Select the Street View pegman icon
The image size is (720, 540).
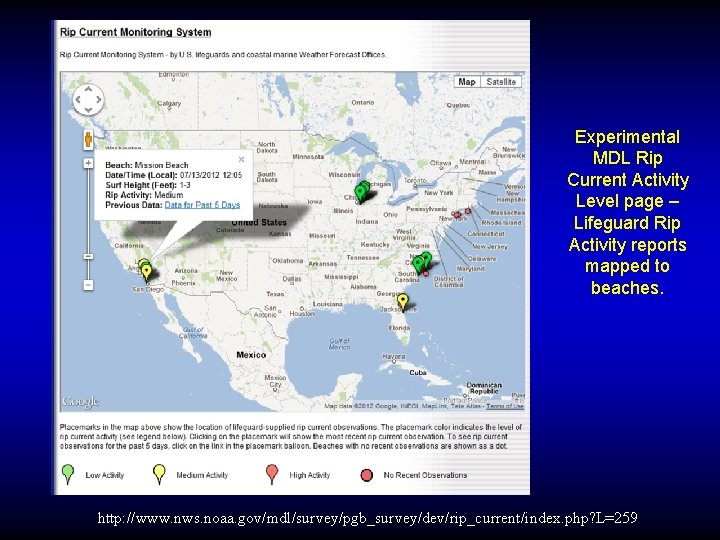click(88, 139)
